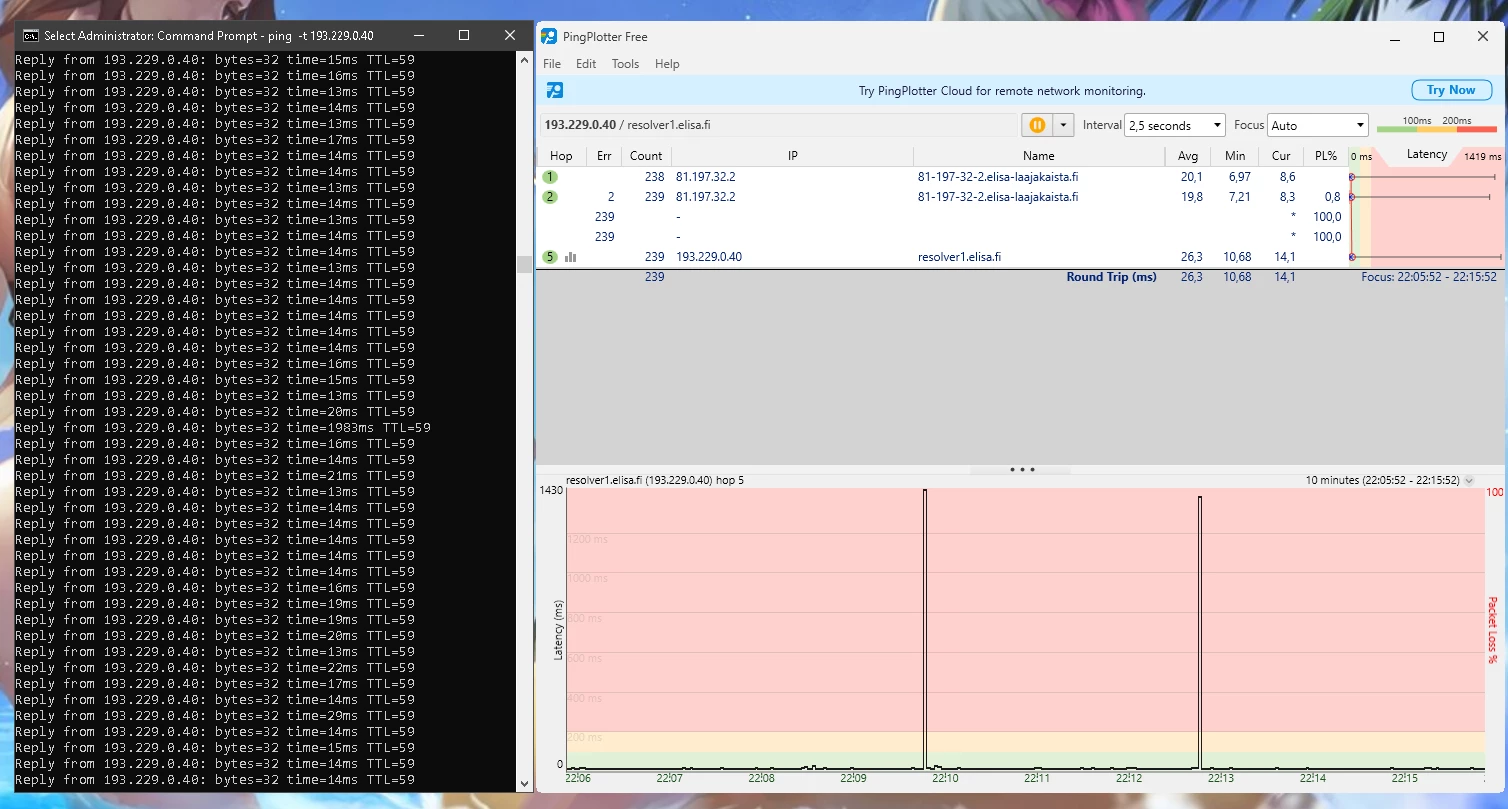Click the latency spike just before 22:10
1508x809 pixels.
925,628
